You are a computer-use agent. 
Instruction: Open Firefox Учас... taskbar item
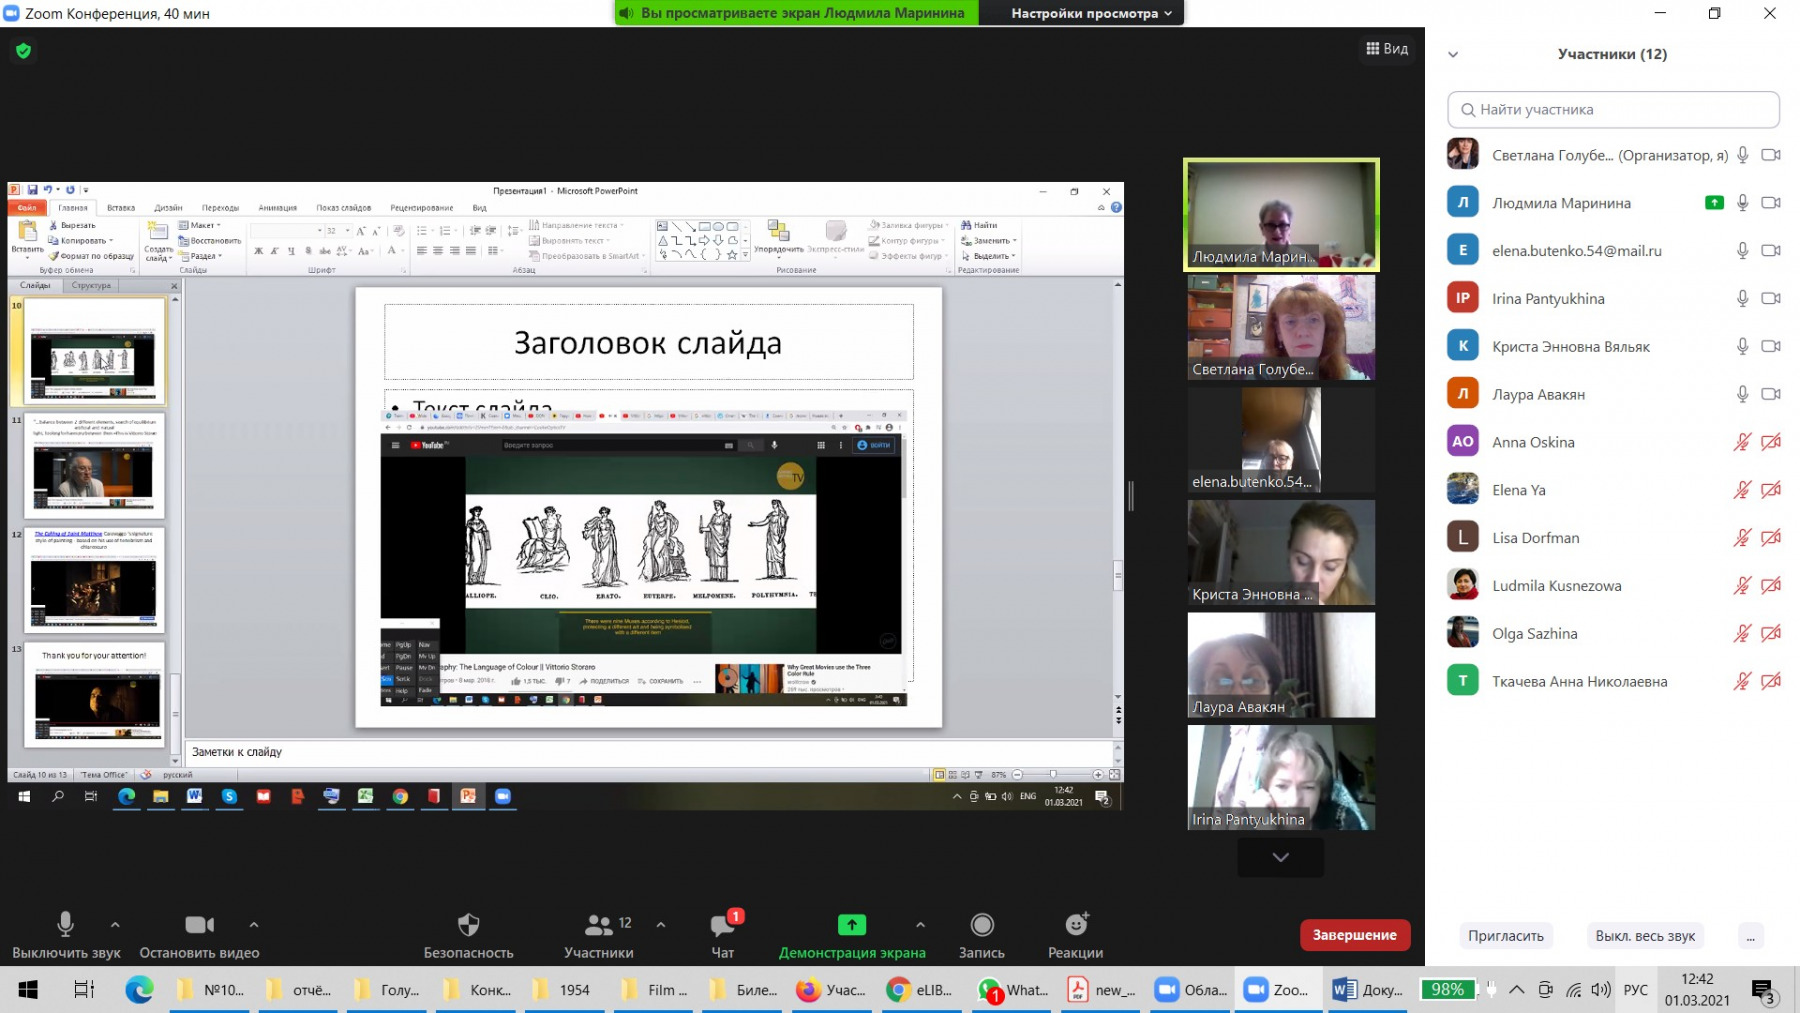pyautogui.click(x=832, y=990)
